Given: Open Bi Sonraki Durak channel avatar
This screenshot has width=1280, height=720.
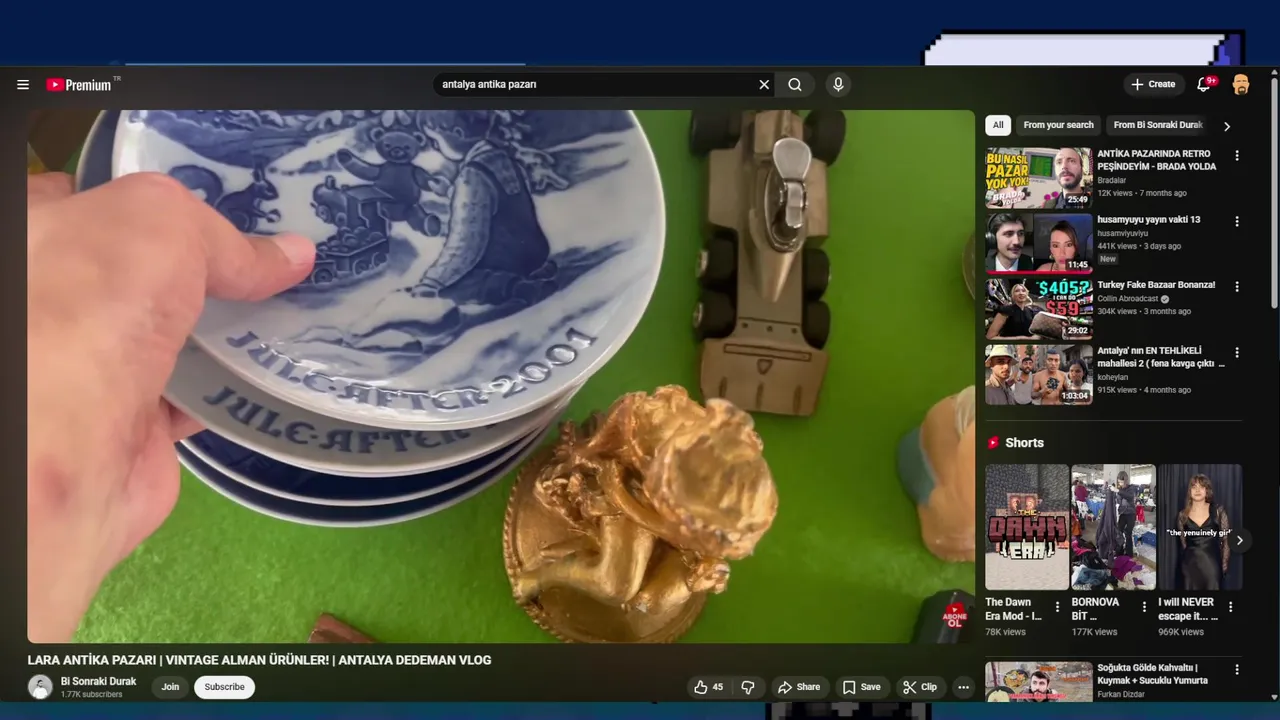Looking at the screenshot, I should point(40,687).
